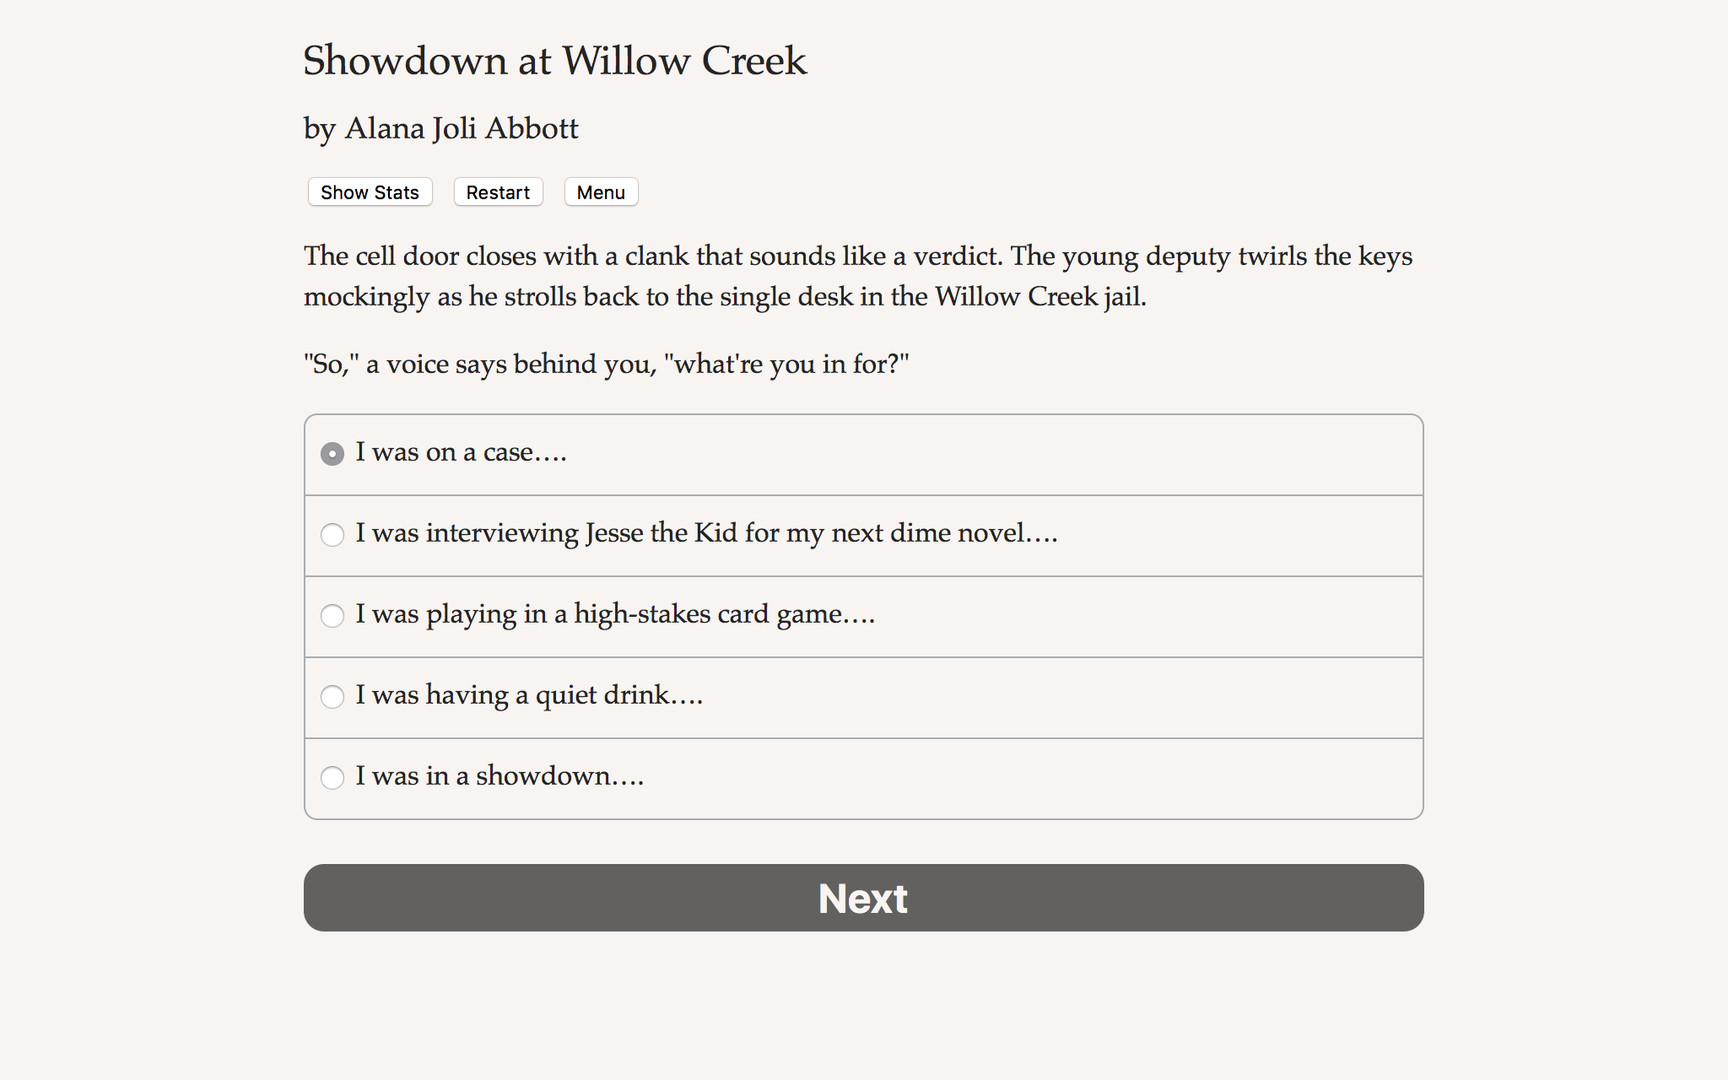The image size is (1728, 1080).
Task: Restart the story from the beginning
Action: pyautogui.click(x=497, y=192)
